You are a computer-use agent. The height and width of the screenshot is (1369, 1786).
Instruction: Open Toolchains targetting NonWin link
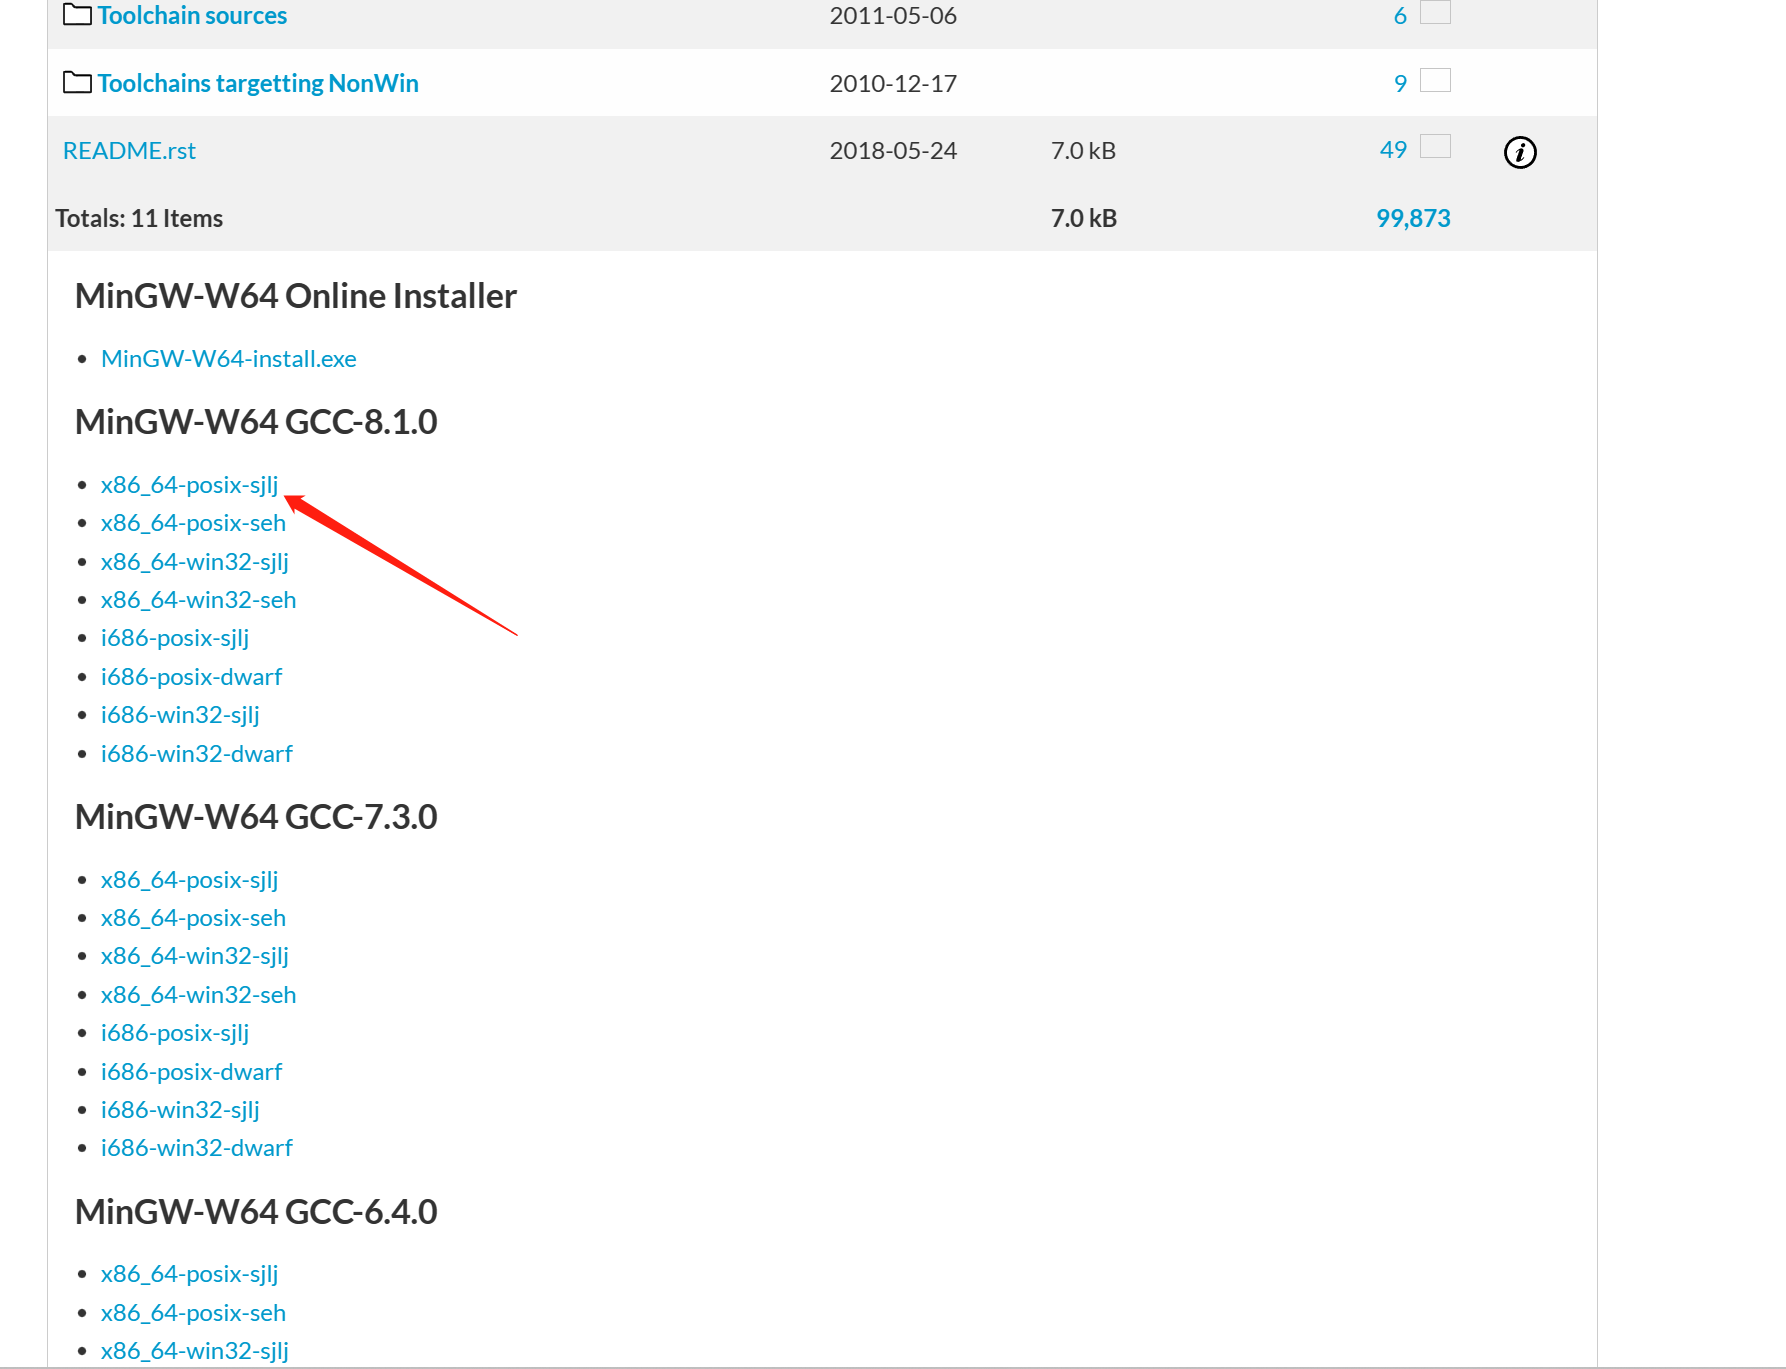point(258,83)
